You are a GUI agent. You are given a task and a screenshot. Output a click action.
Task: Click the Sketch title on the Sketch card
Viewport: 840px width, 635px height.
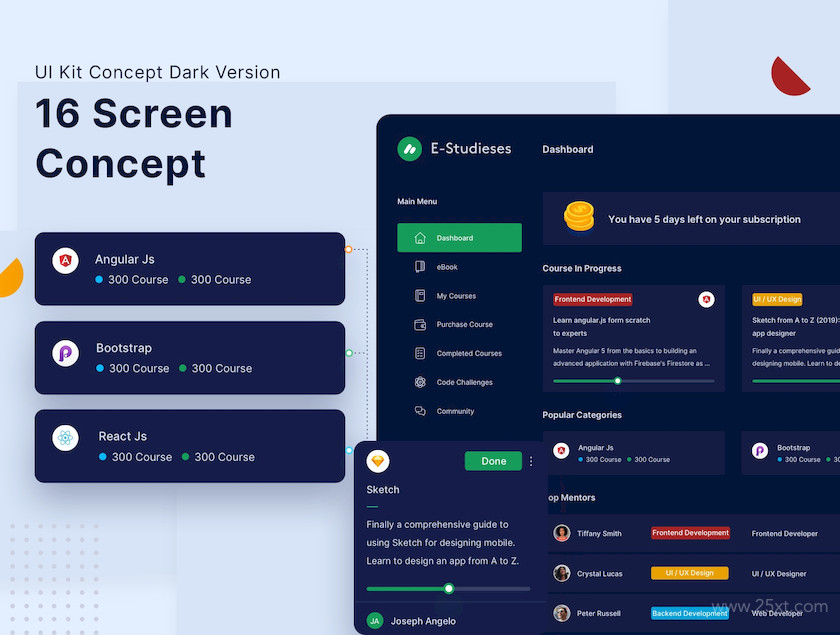coord(382,489)
